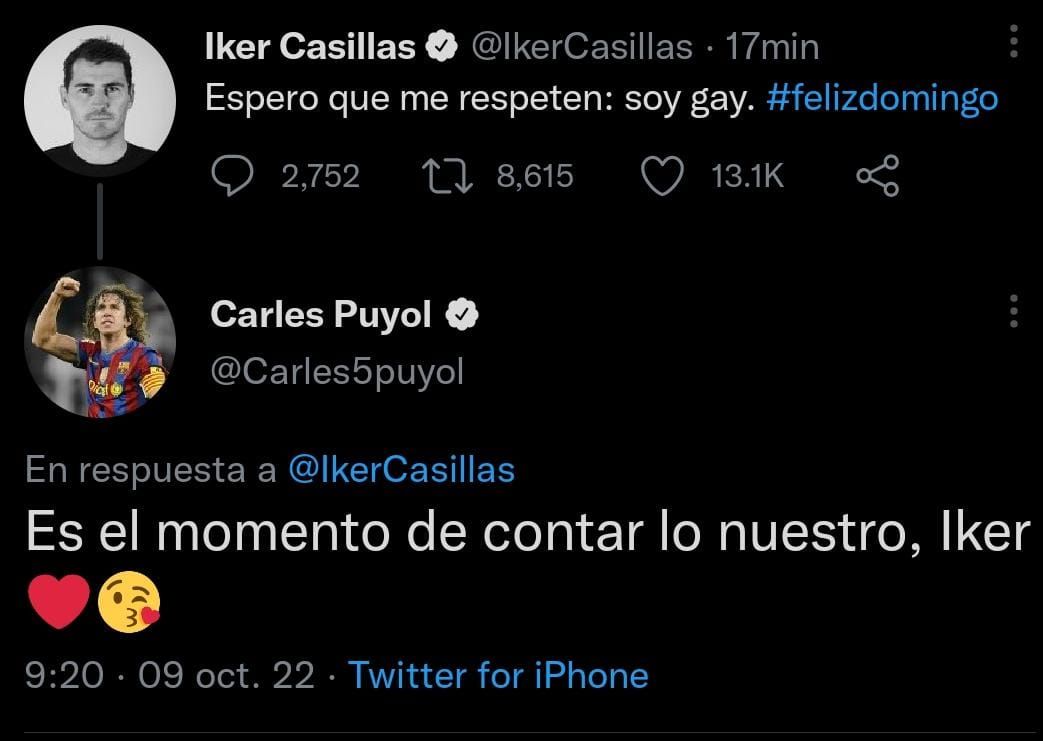Click Carles Puyol verified checkmark
The height and width of the screenshot is (741, 1043).
pyautogui.click(x=463, y=313)
